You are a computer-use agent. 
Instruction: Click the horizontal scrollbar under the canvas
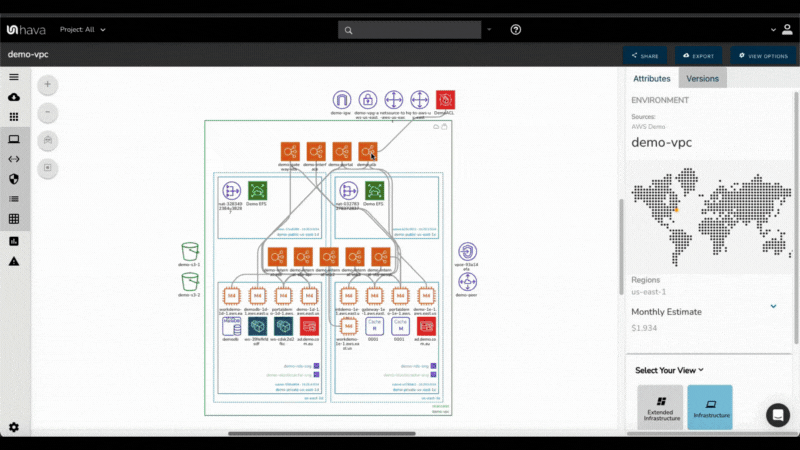coord(322,434)
